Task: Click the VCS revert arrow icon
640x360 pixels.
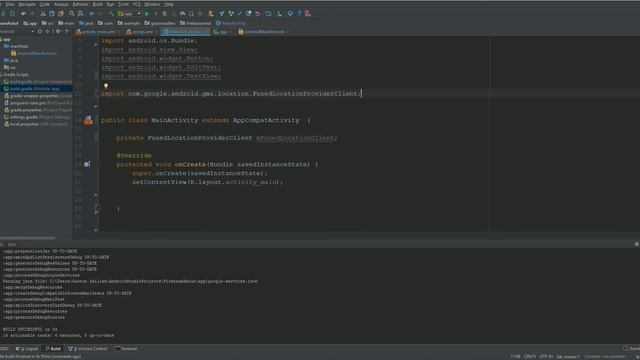Action: click(258, 13)
